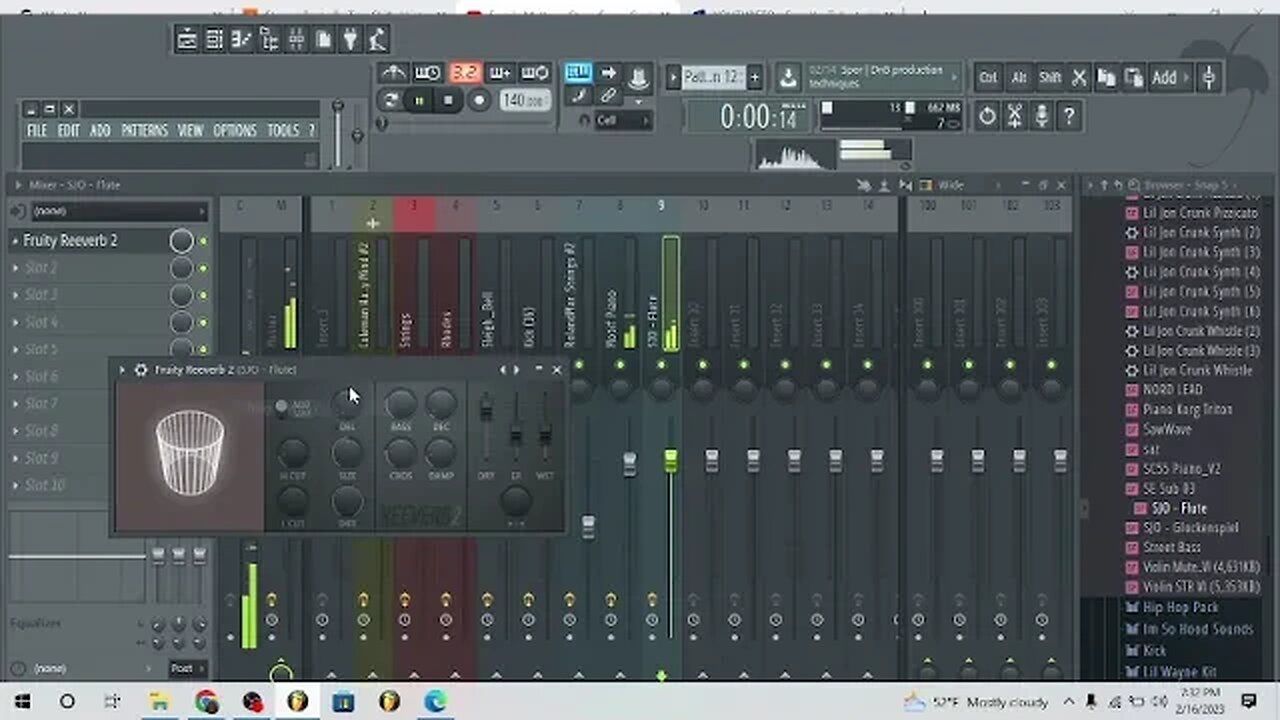The image size is (1280, 720).
Task: Open the PATTERNS menu
Action: click(145, 131)
